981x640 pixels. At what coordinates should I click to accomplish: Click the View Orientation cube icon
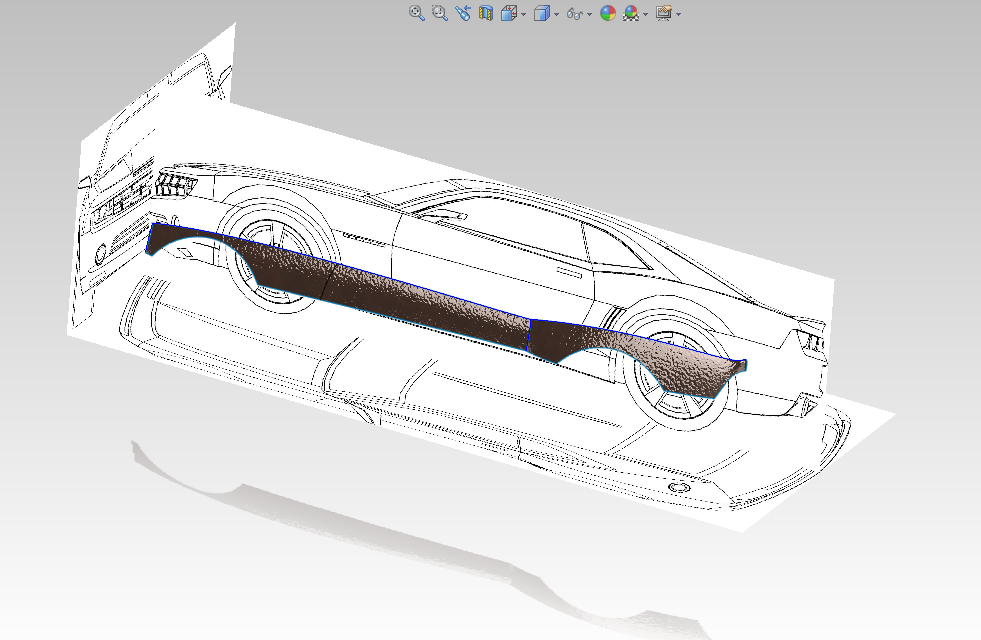tap(508, 14)
